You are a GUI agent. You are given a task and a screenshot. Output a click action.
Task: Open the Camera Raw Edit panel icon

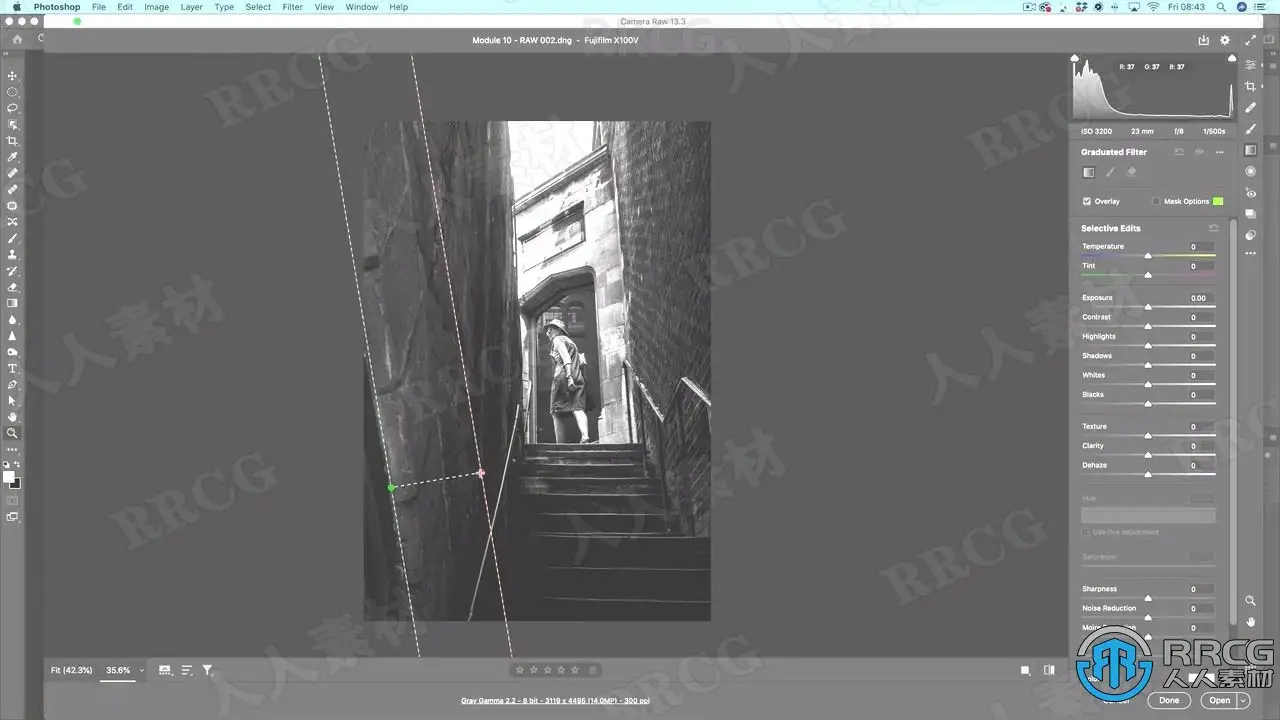tap(1250, 65)
